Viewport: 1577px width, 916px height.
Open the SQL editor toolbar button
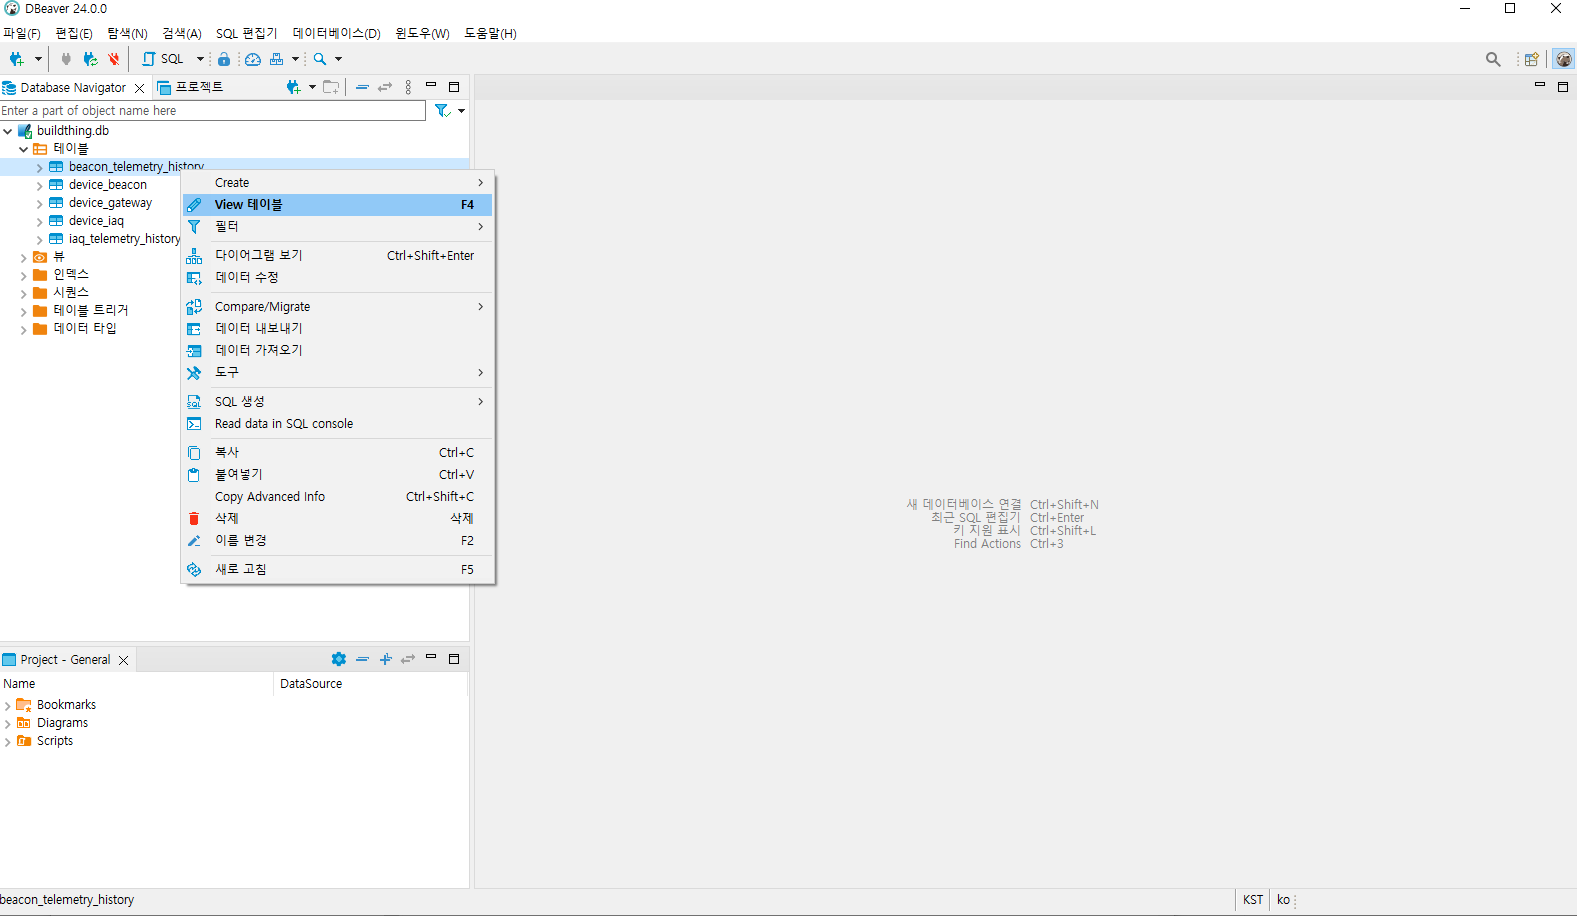pos(164,59)
